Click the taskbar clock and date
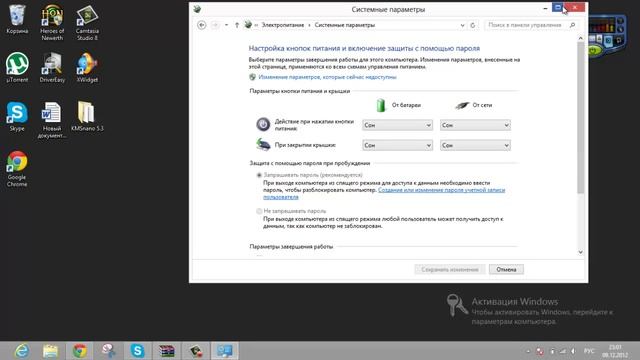640x360 pixels. 615,351
